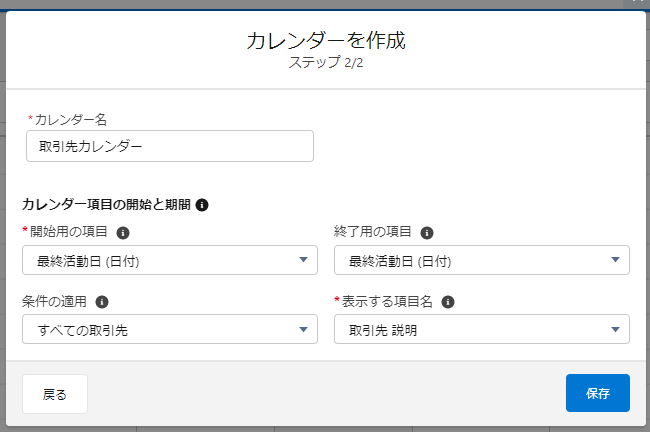Show help icon next to 開始用の項目
This screenshot has height=432, width=650.
pyautogui.click(x=123, y=233)
